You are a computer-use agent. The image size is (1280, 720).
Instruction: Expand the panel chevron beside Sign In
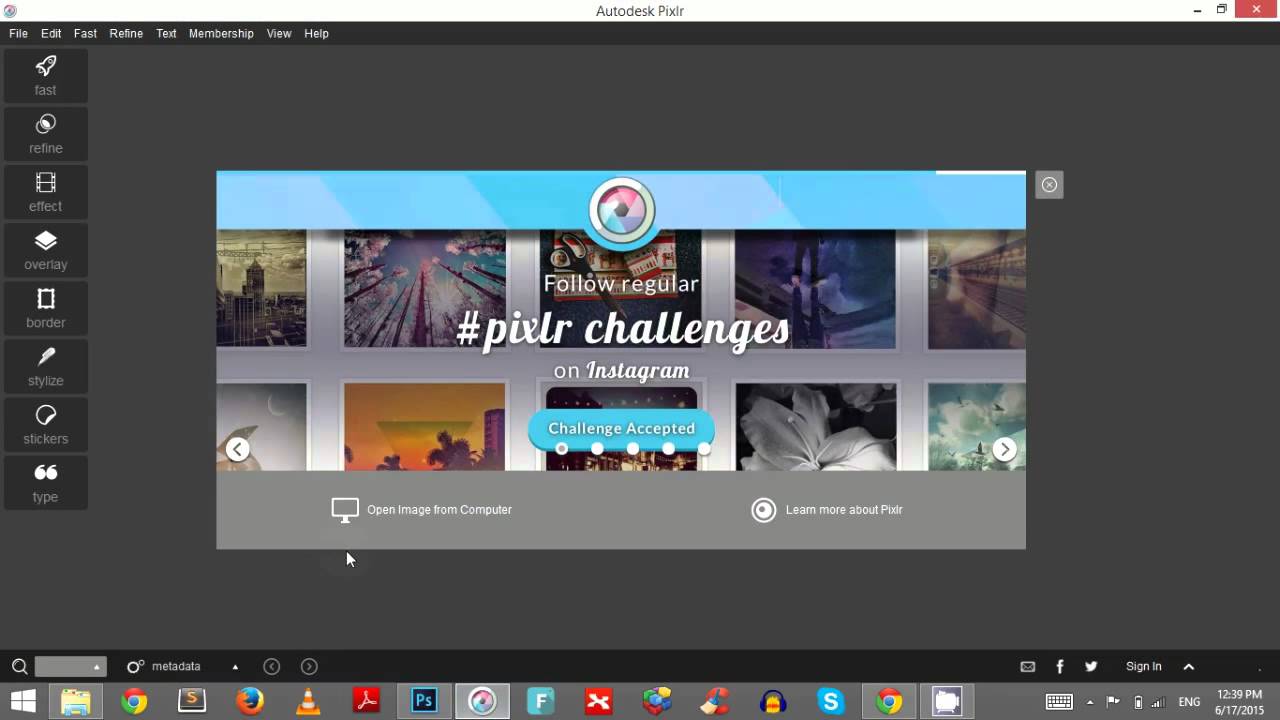(x=1189, y=667)
